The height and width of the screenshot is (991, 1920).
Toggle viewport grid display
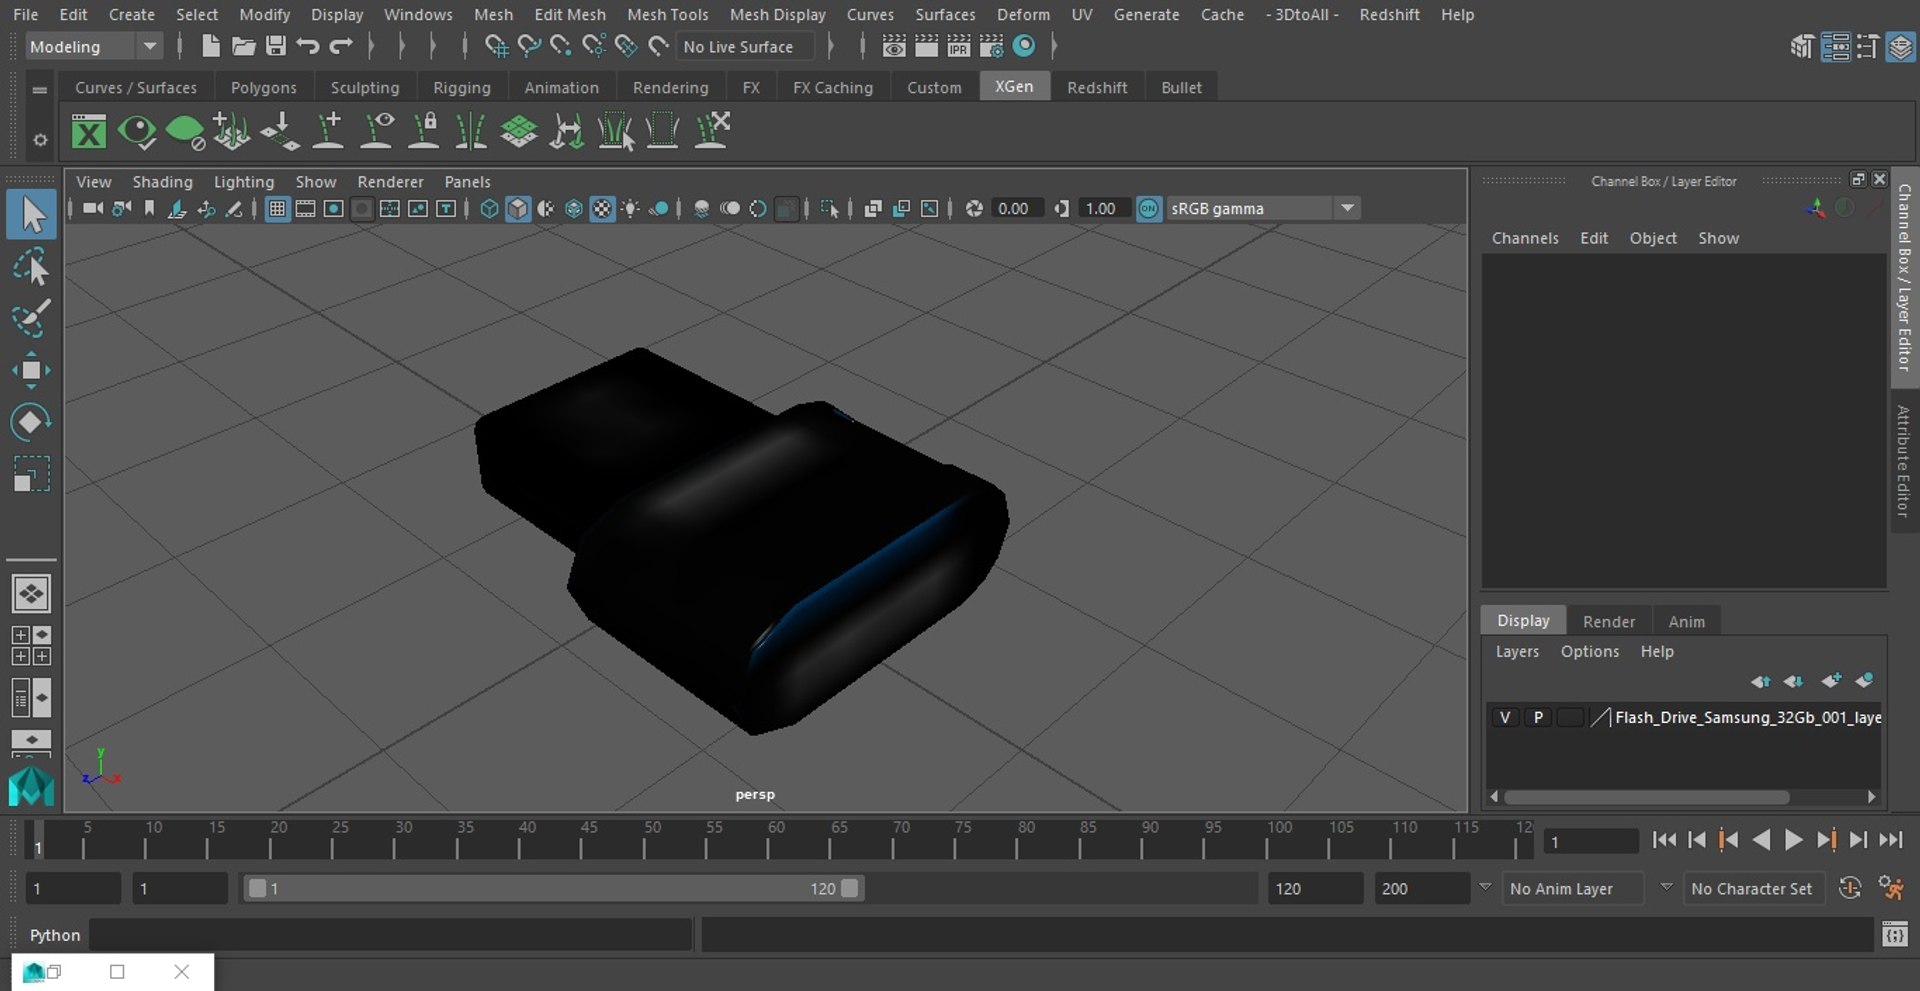(277, 208)
